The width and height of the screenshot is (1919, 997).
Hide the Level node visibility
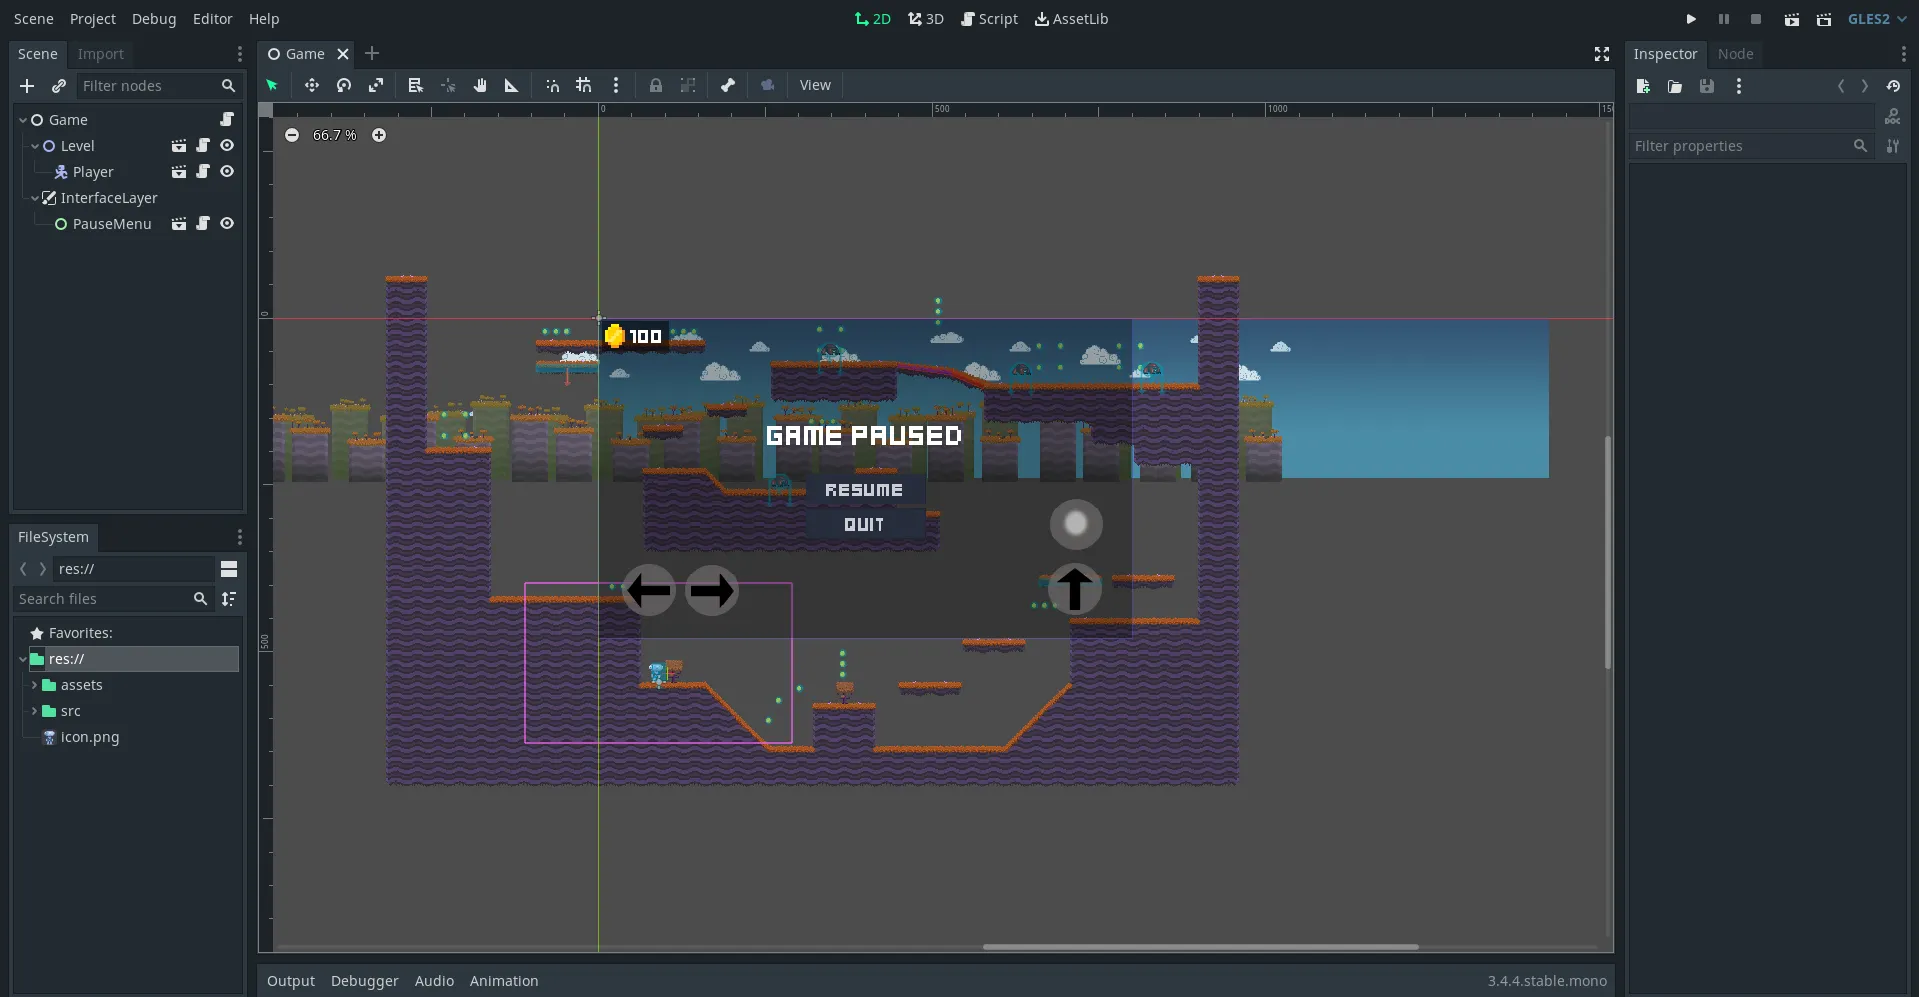[x=227, y=146]
